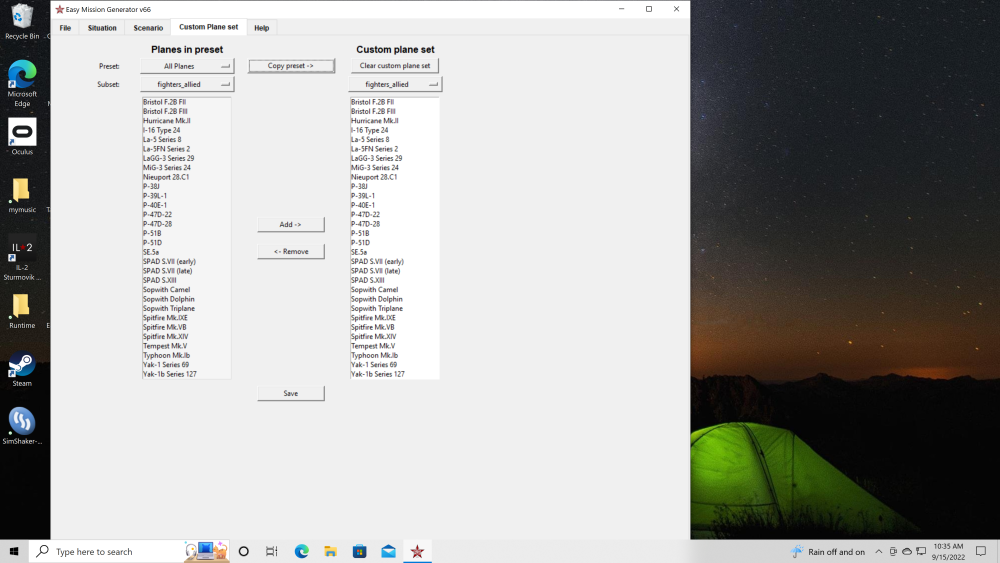Image resolution: width=1000 pixels, height=563 pixels.
Task: Open the Planes in preset subset dropdown
Action: [187, 84]
